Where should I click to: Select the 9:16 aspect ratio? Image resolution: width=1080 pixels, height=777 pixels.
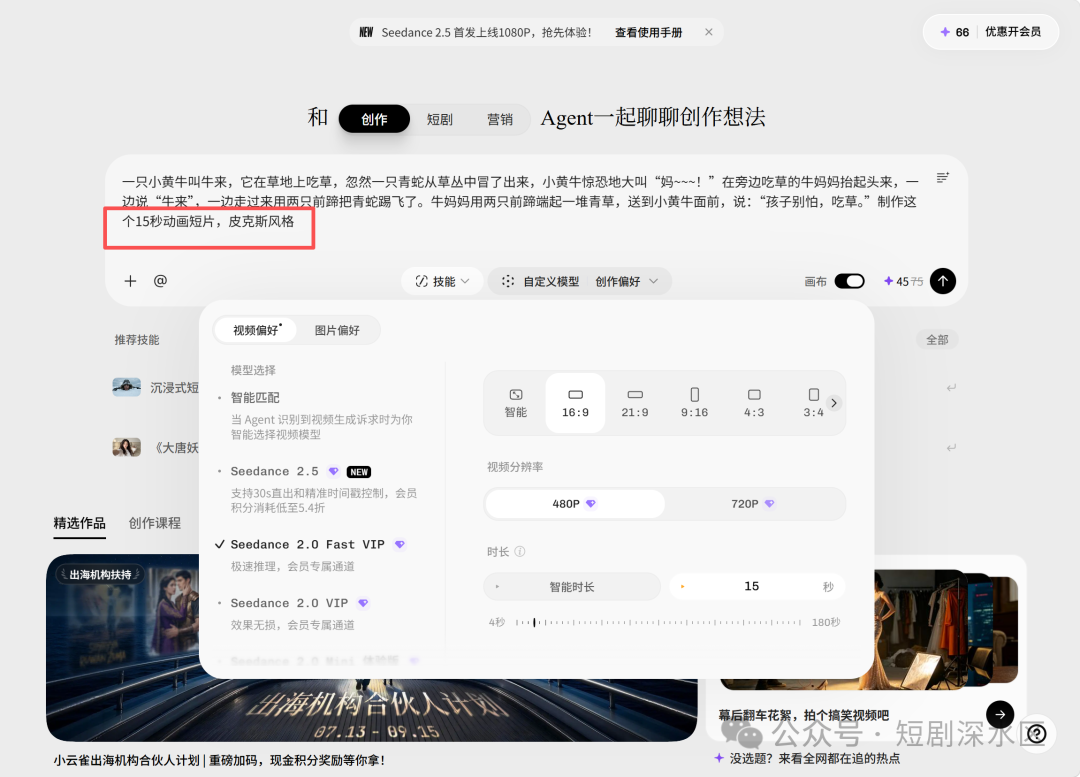(x=694, y=403)
